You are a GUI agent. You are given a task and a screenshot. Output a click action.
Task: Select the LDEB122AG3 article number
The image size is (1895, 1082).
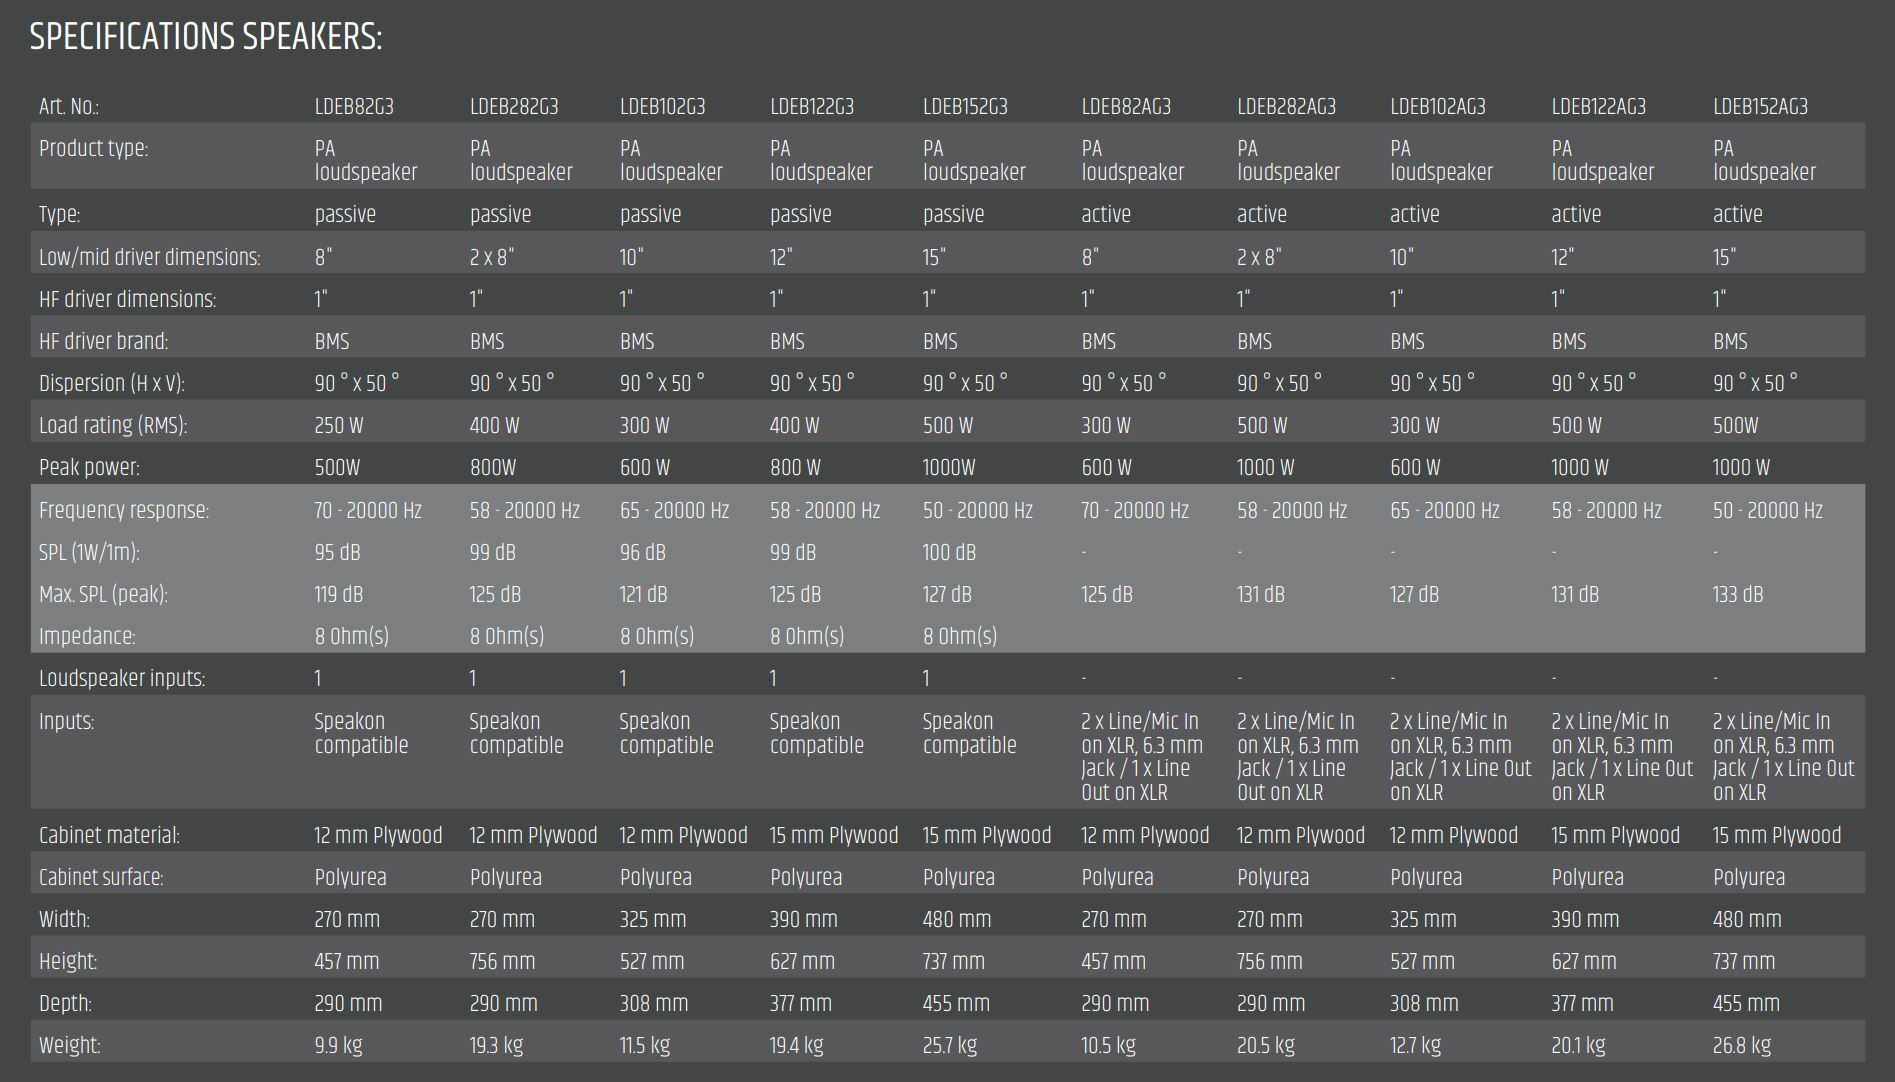coord(1598,107)
